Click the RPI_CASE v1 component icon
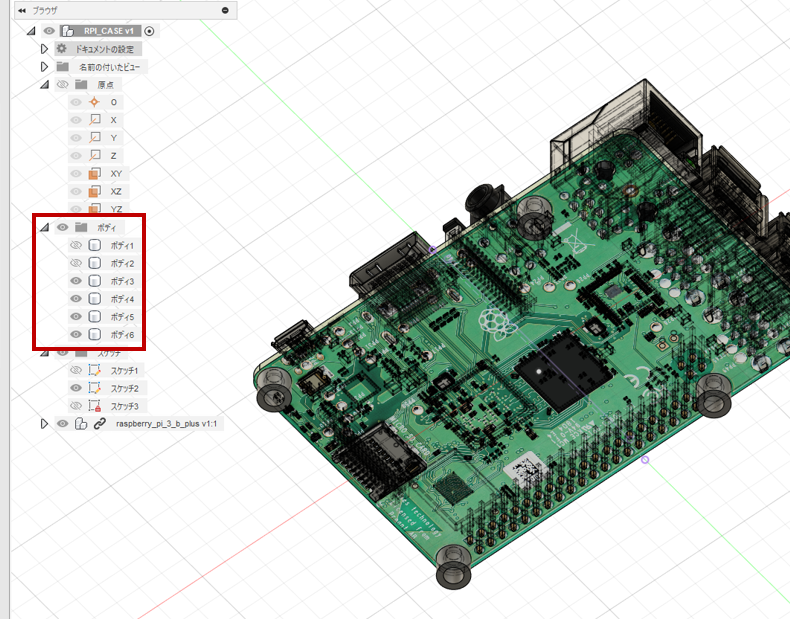 [x=68, y=31]
